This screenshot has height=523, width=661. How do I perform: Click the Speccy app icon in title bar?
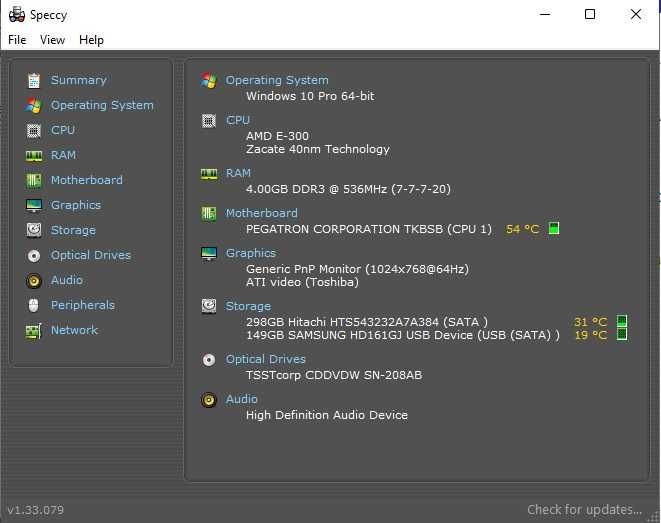pos(15,15)
